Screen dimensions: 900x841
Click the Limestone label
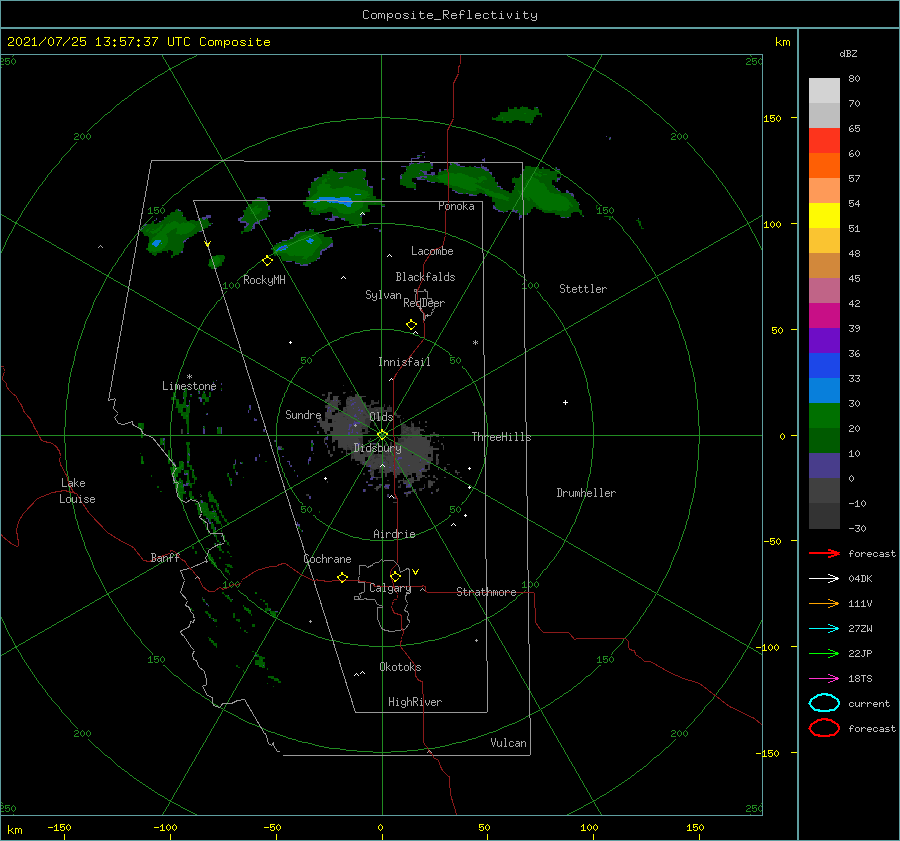point(189,386)
